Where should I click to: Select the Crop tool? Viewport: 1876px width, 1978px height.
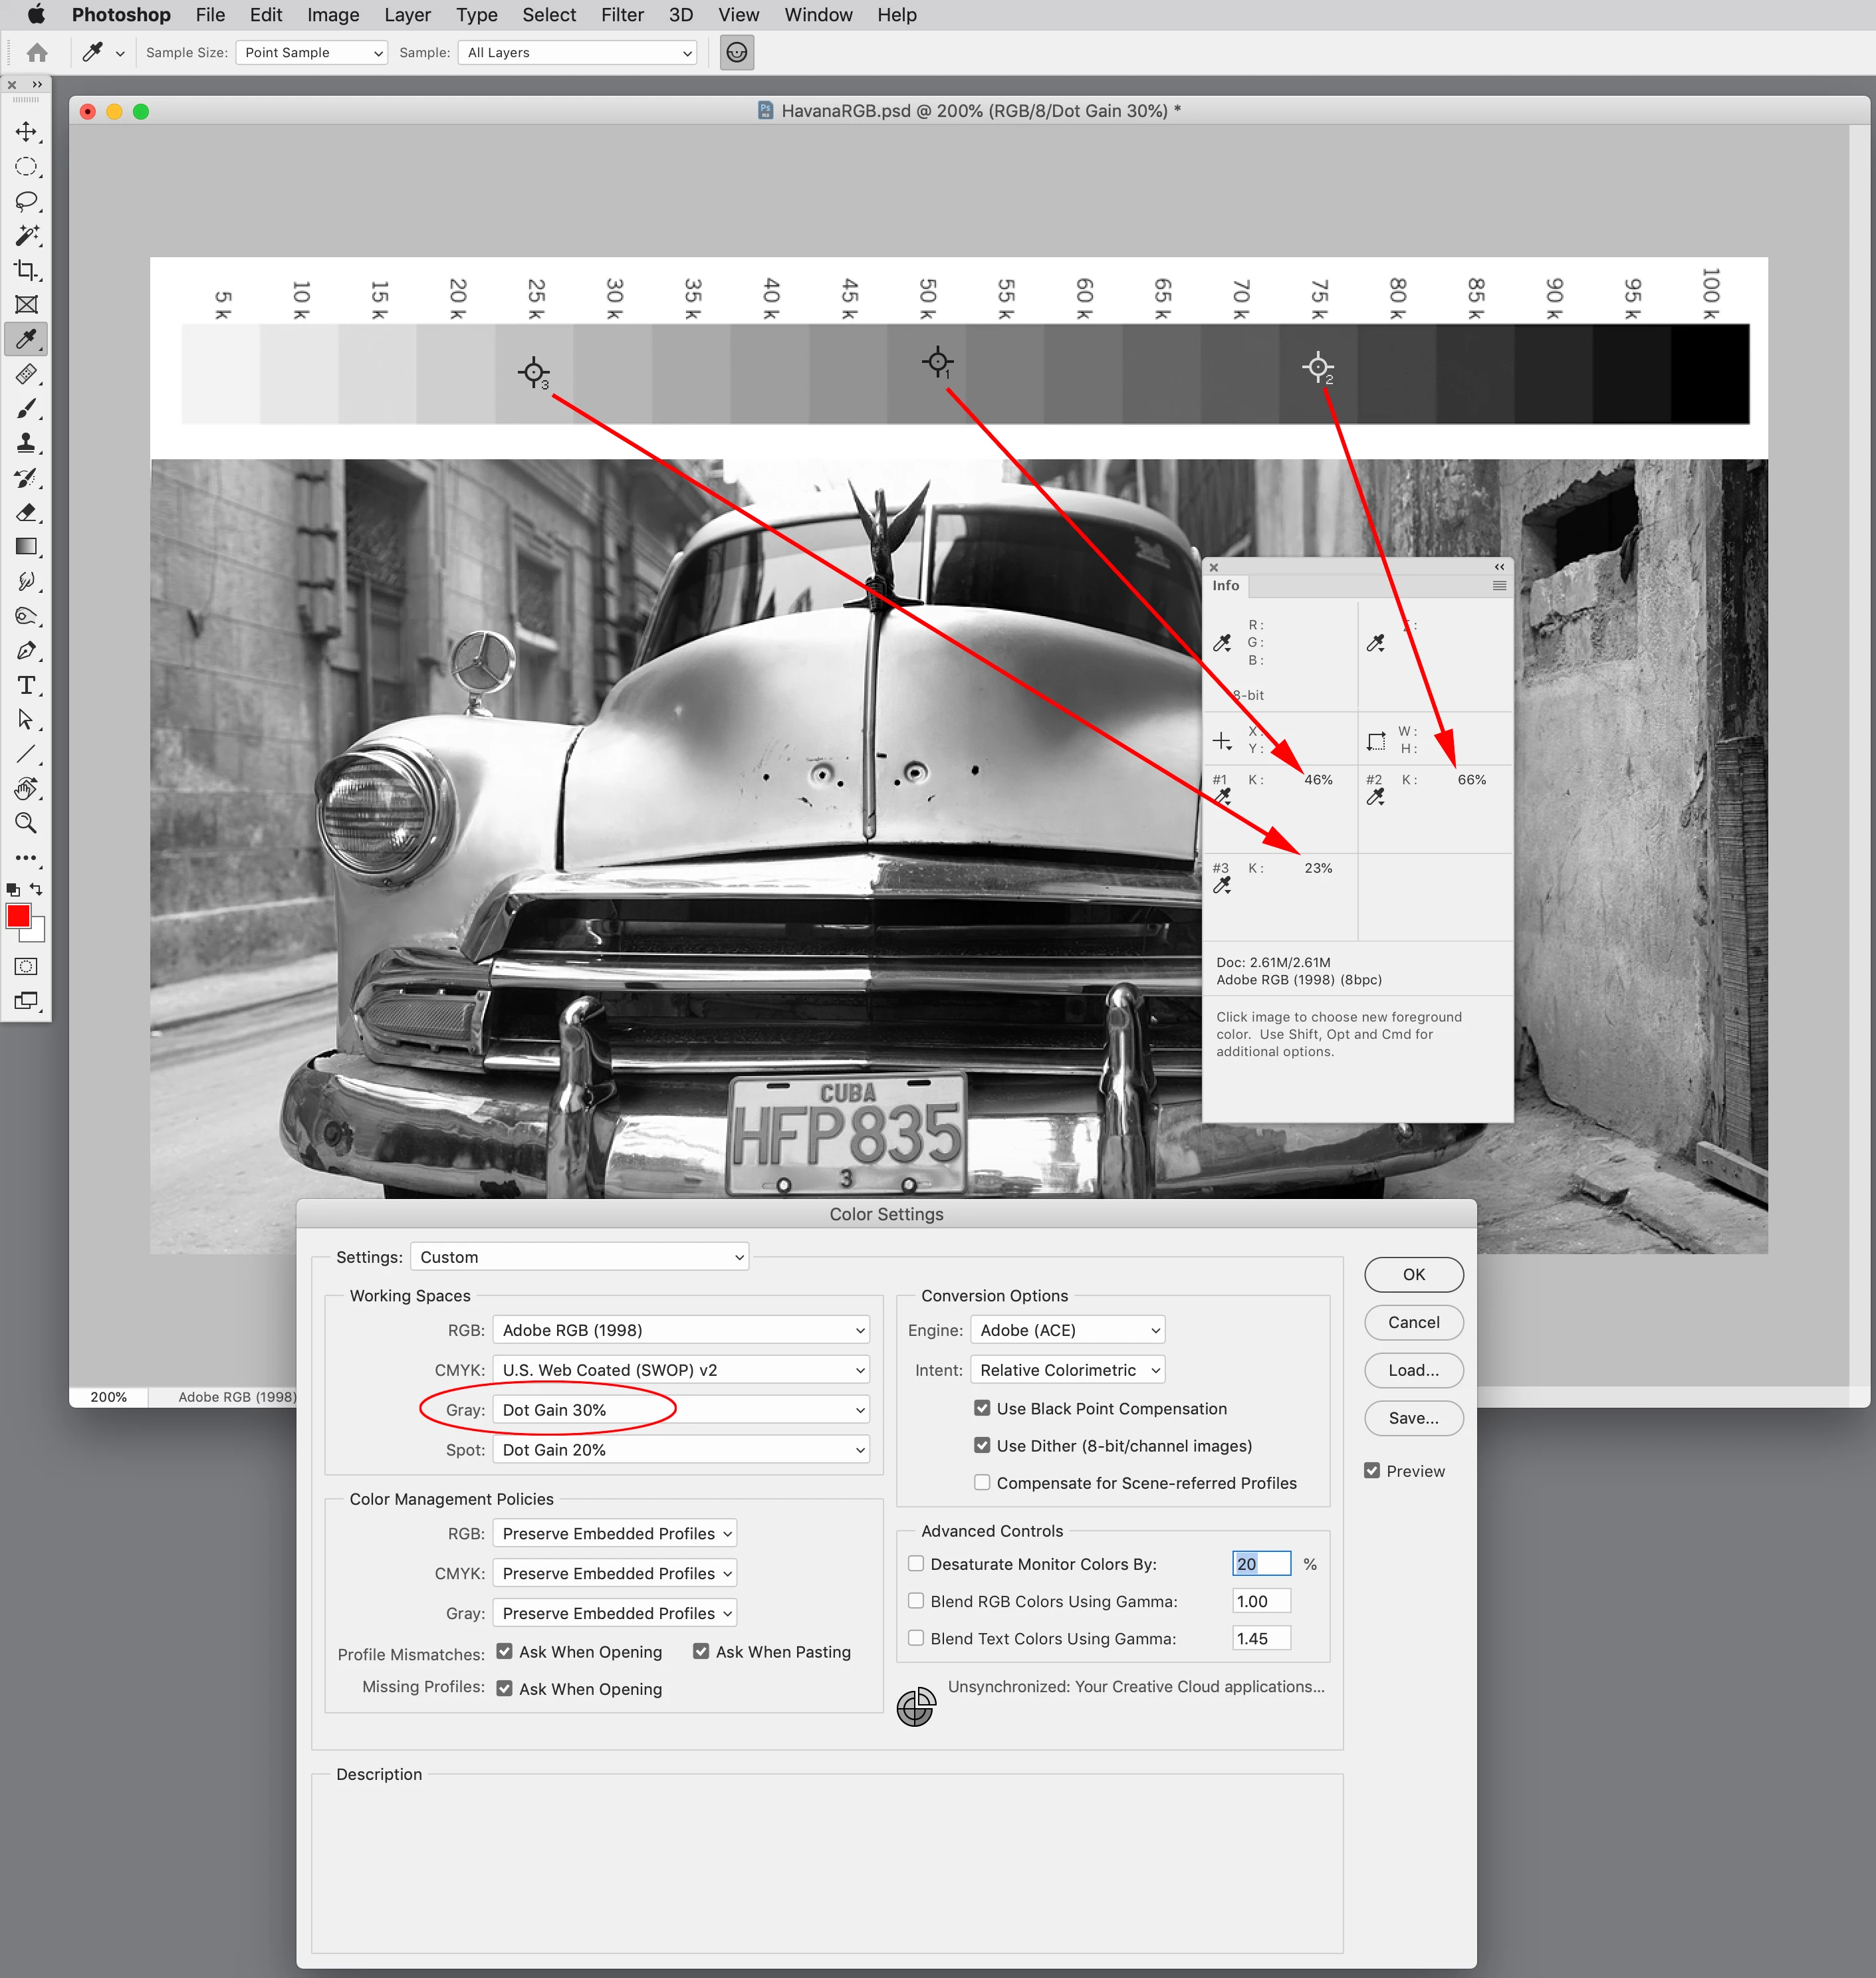(26, 270)
